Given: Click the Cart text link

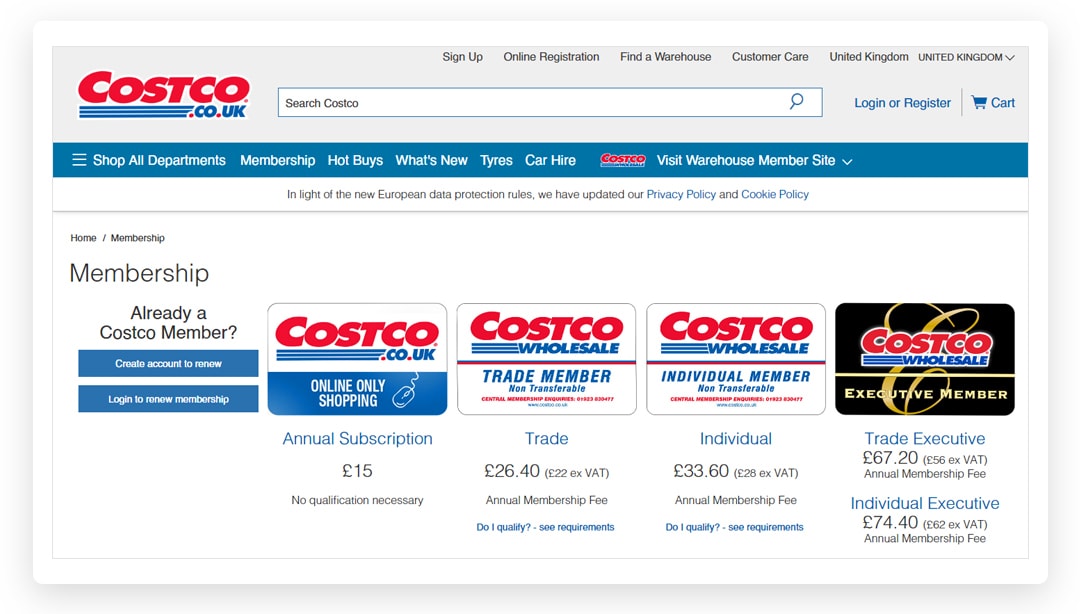Looking at the screenshot, I should pyautogui.click(x=1002, y=103).
